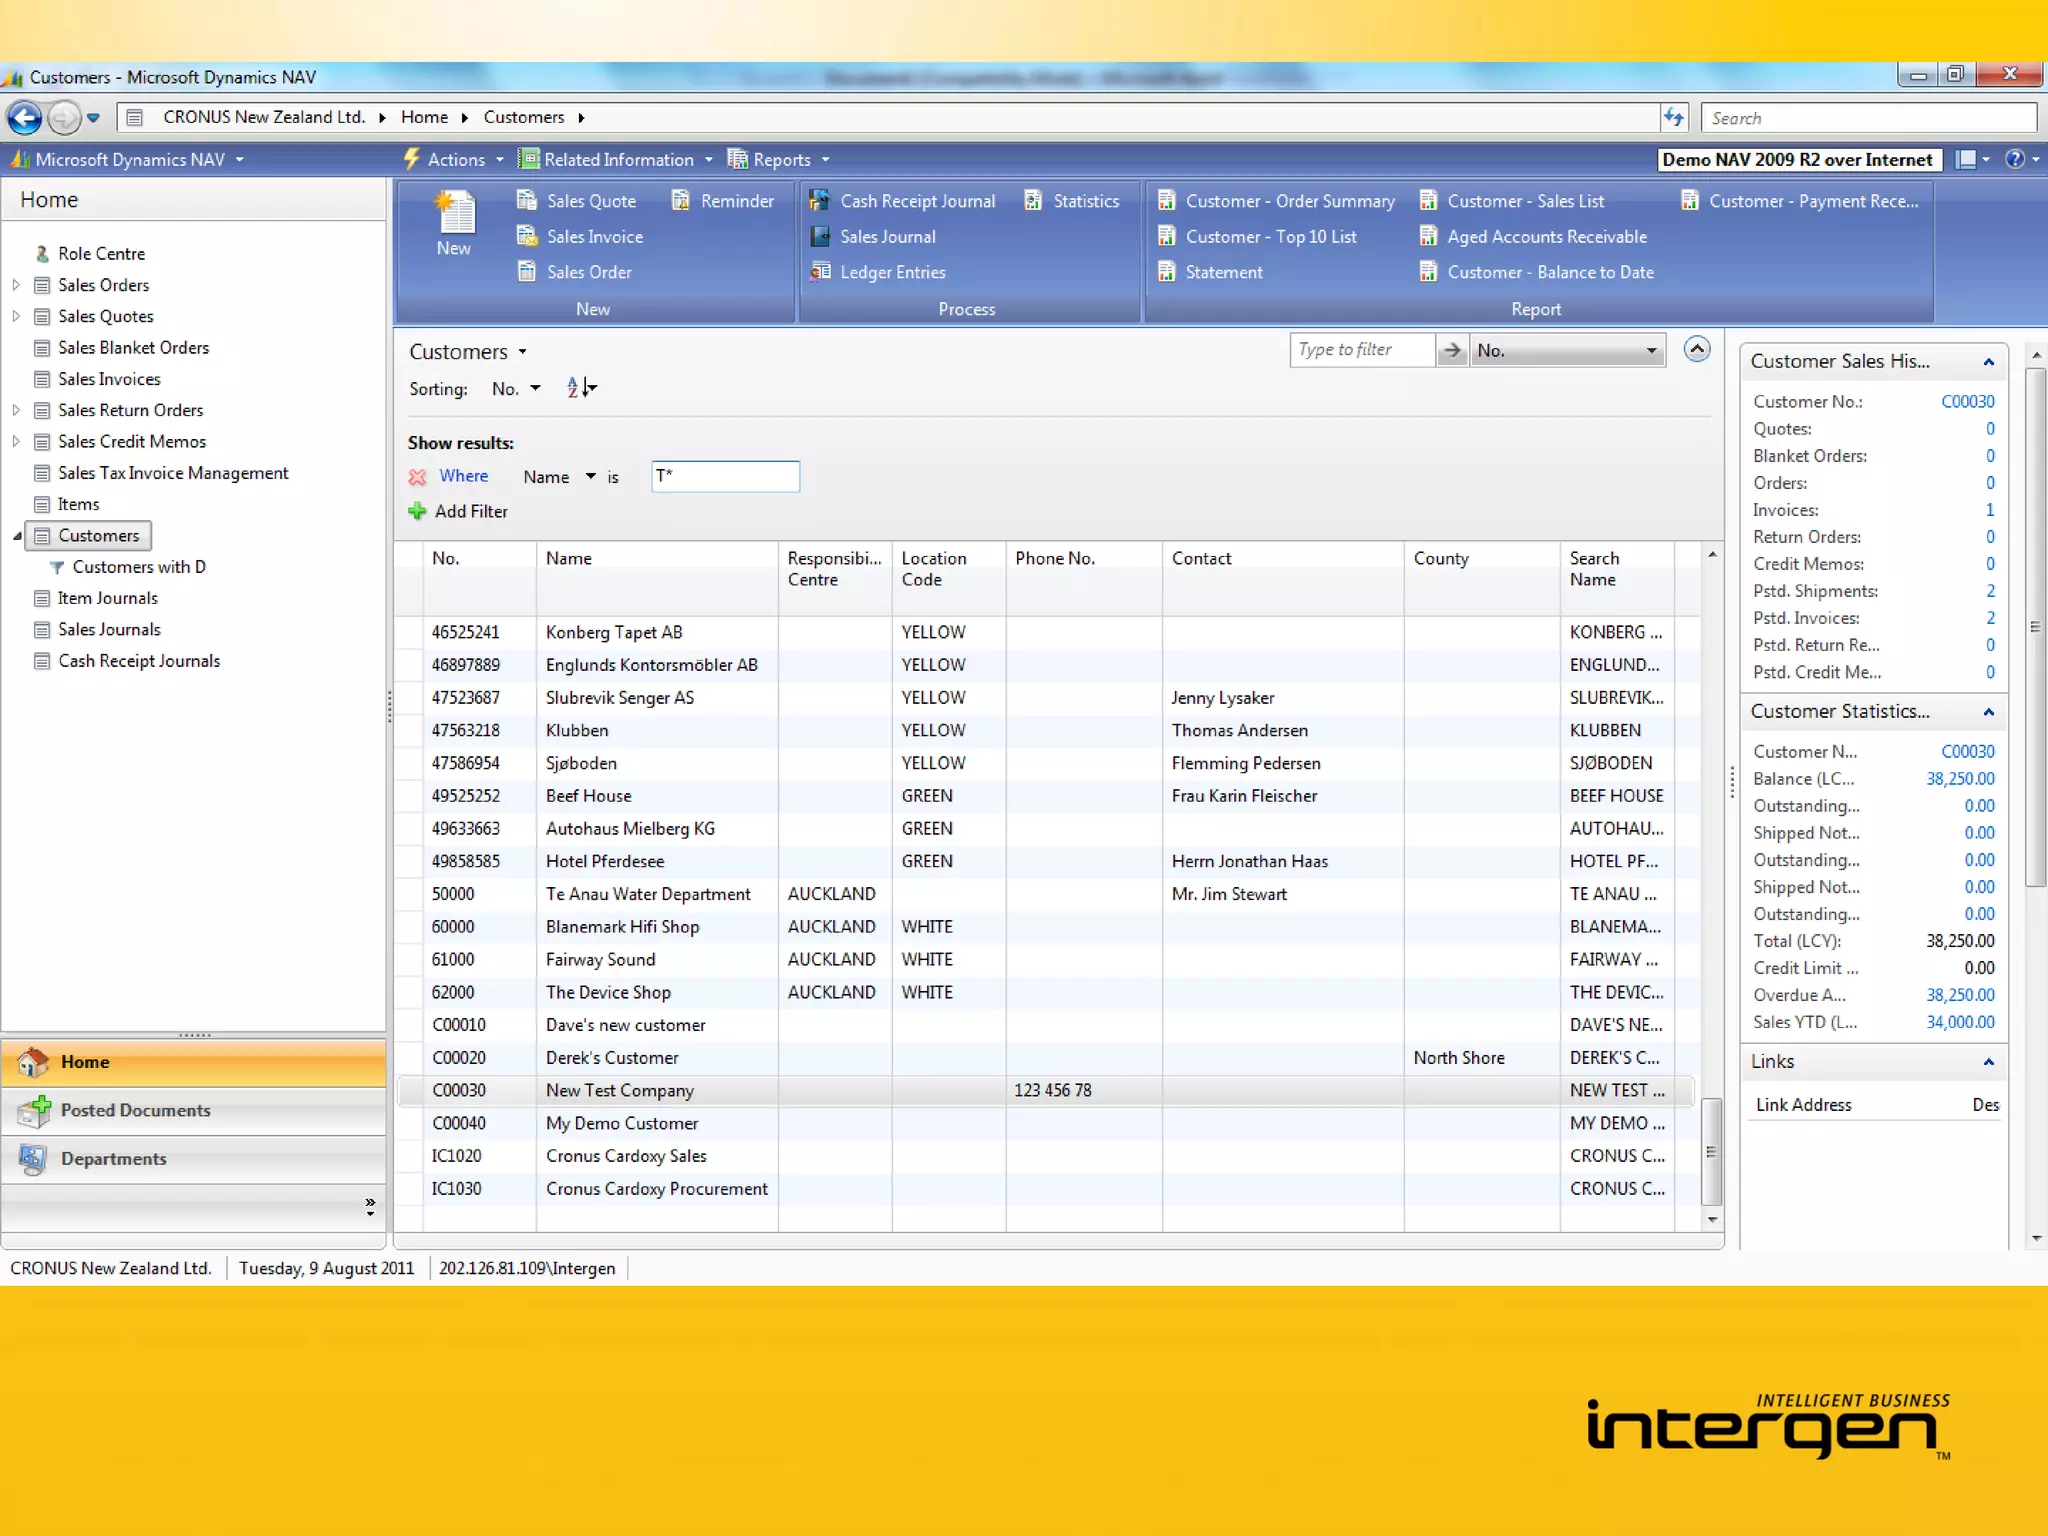
Task: Click the Where filter link
Action: 464,476
